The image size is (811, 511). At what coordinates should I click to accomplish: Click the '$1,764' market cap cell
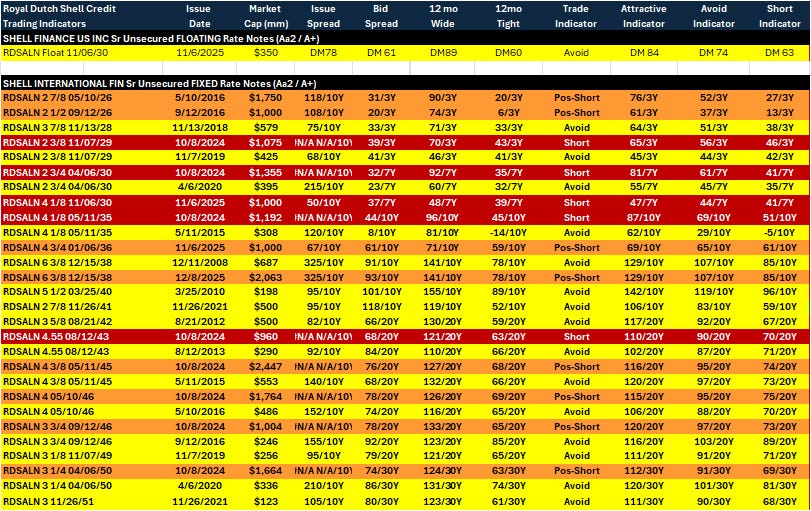[265, 397]
